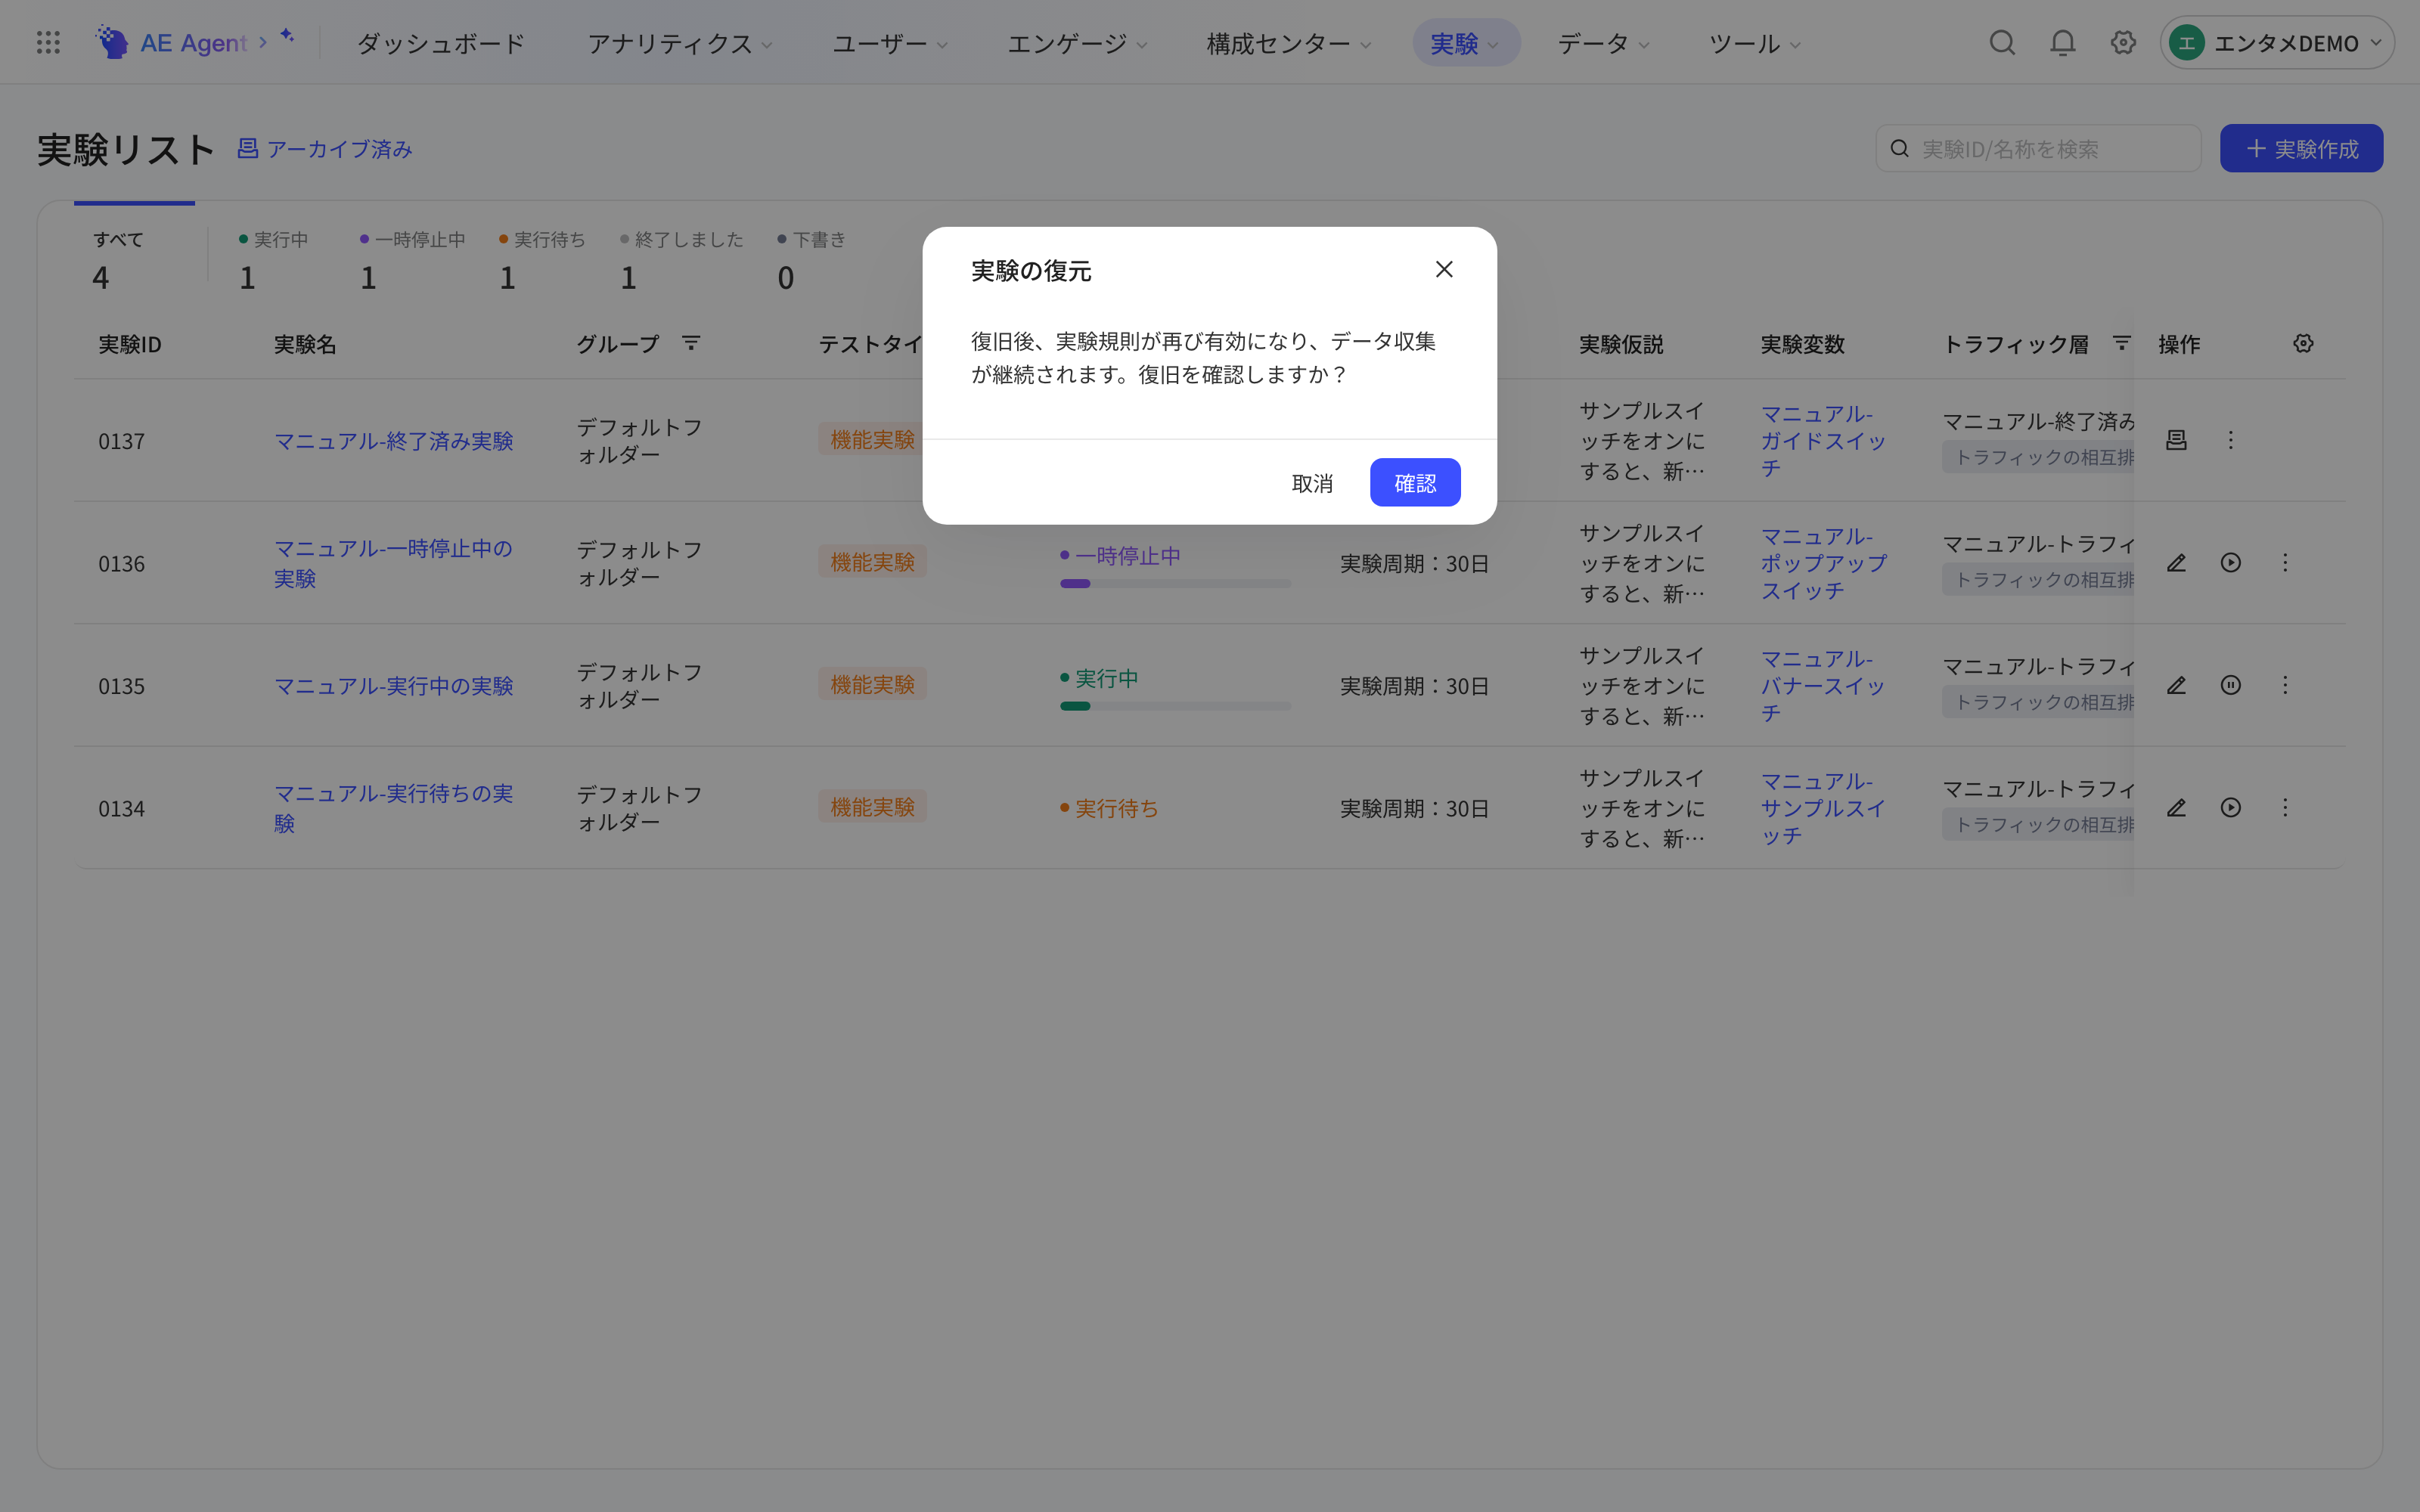Open マニュアル-実行中の実験 experiment link
Viewport: 2420px width, 1512px height.
393,686
